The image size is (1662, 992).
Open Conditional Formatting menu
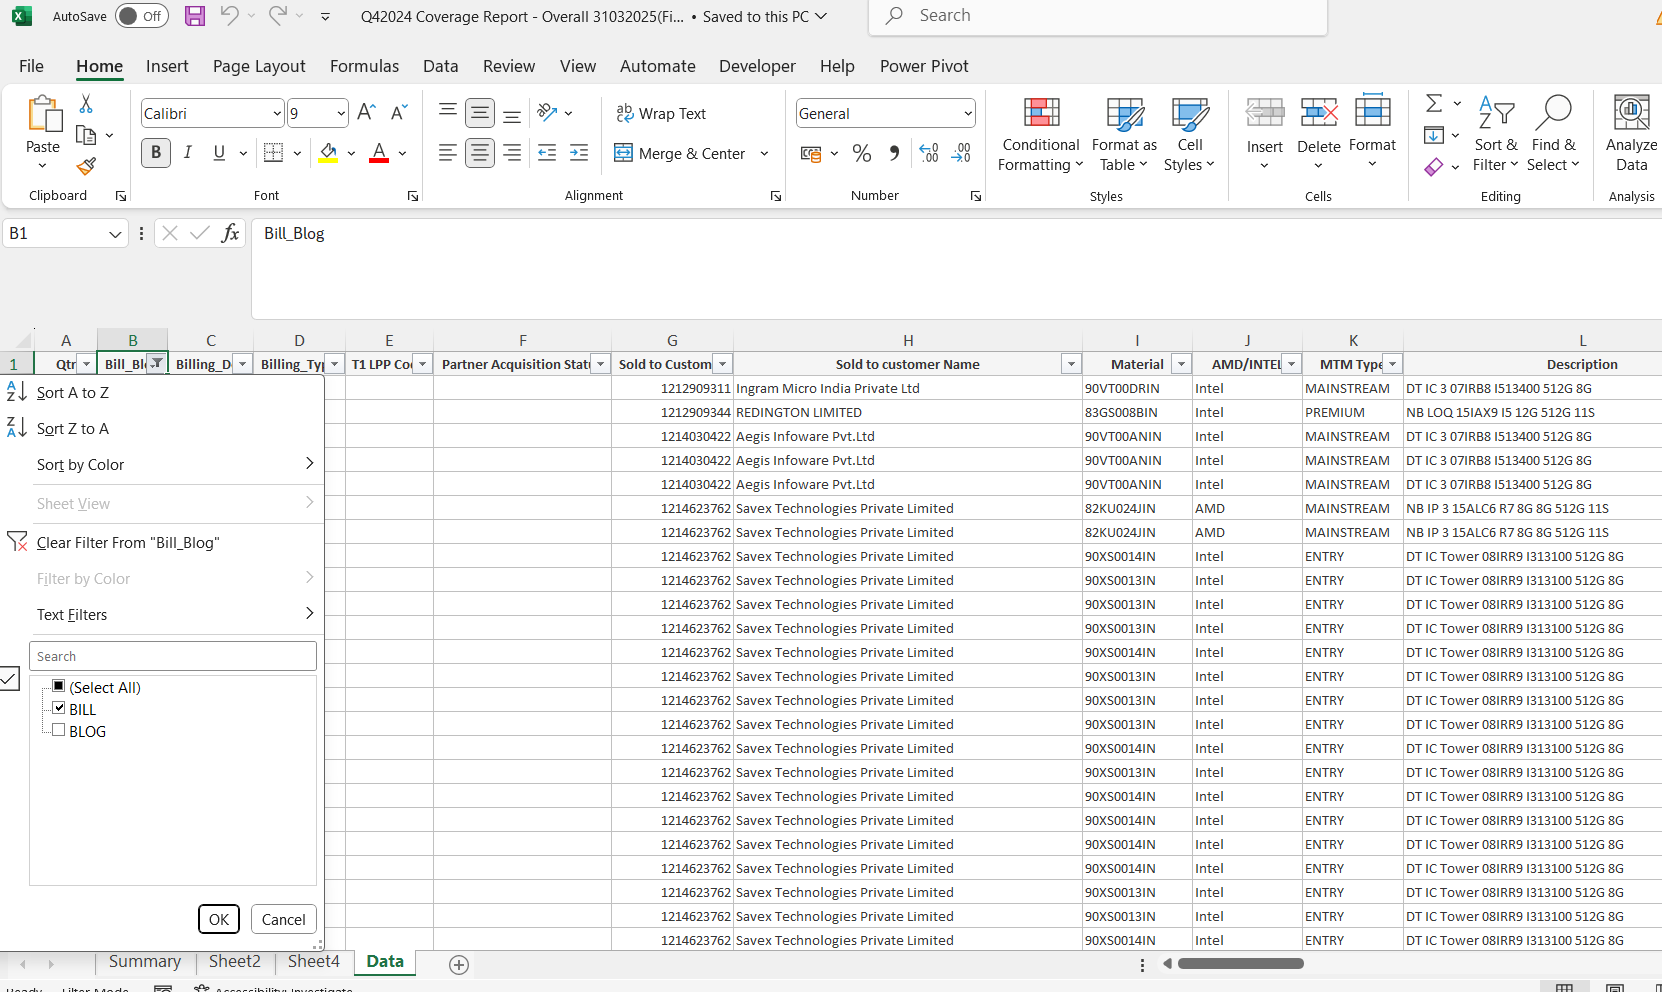pos(1040,135)
